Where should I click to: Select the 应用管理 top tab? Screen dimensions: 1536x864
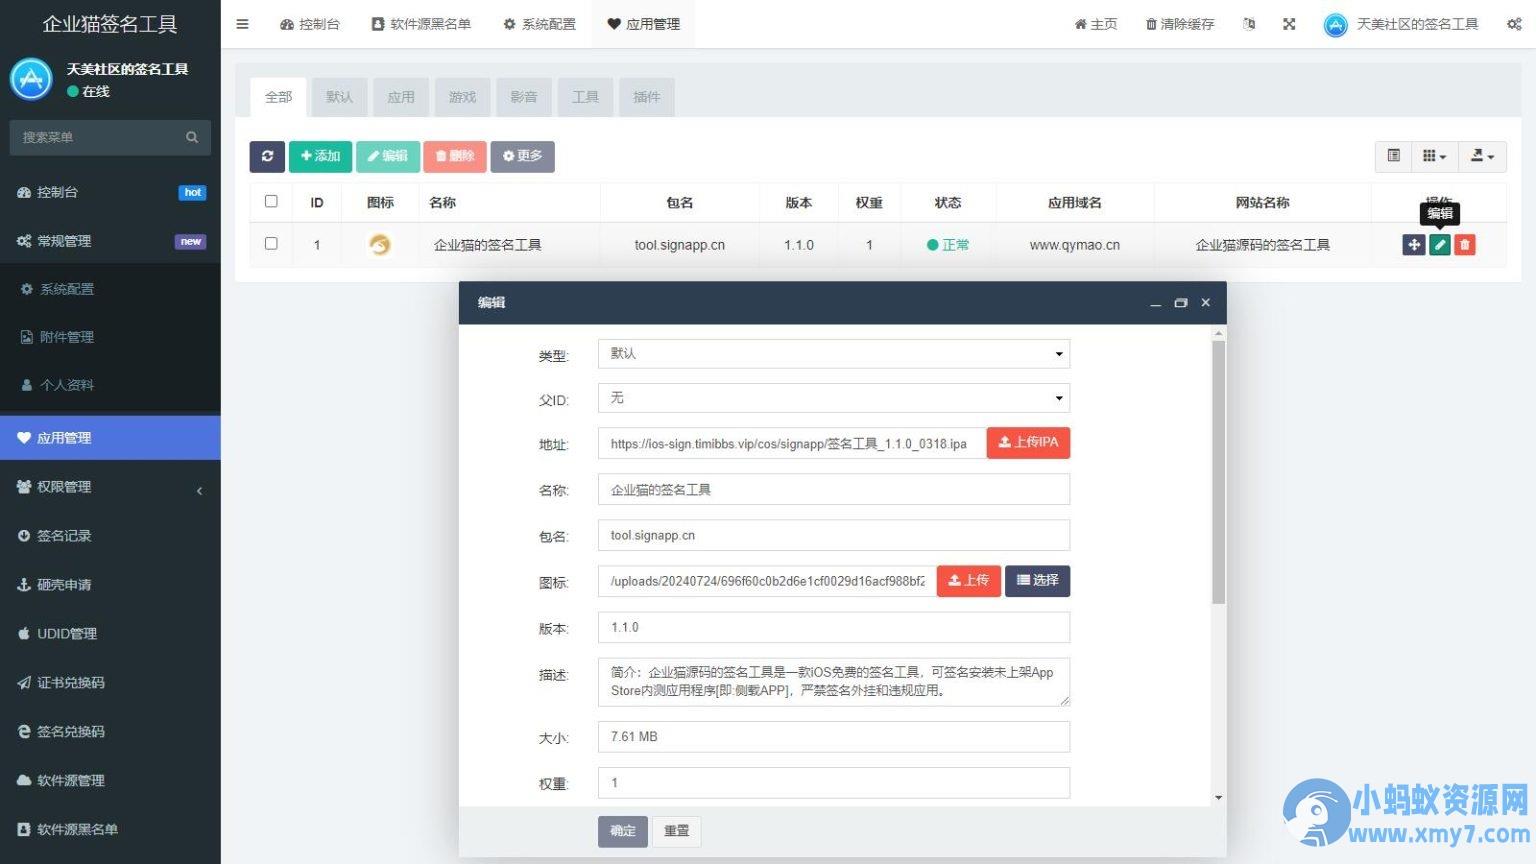(x=643, y=24)
